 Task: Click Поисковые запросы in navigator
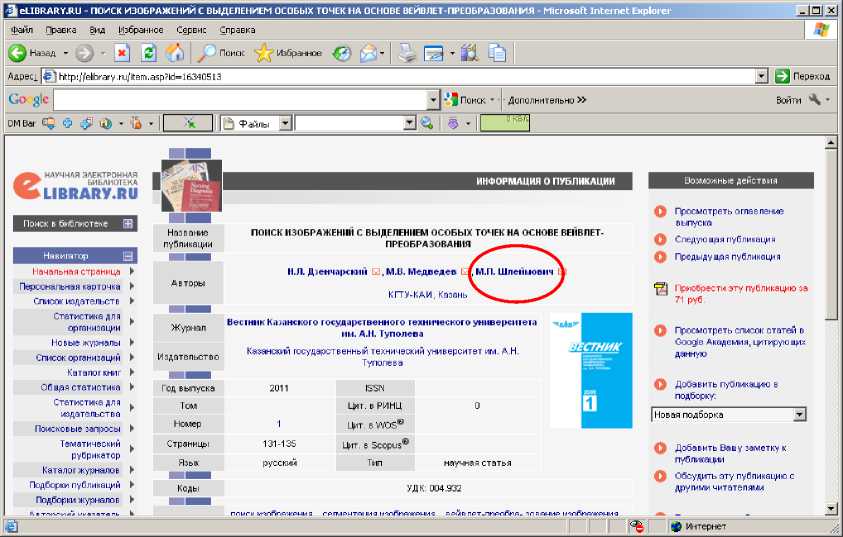coord(77,428)
